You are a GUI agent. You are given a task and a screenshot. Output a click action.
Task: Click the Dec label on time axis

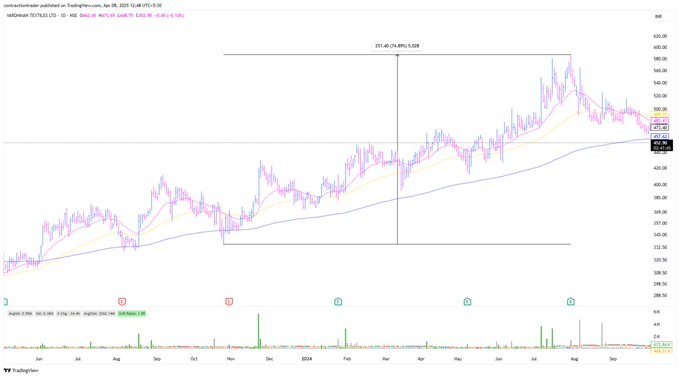[x=269, y=359]
